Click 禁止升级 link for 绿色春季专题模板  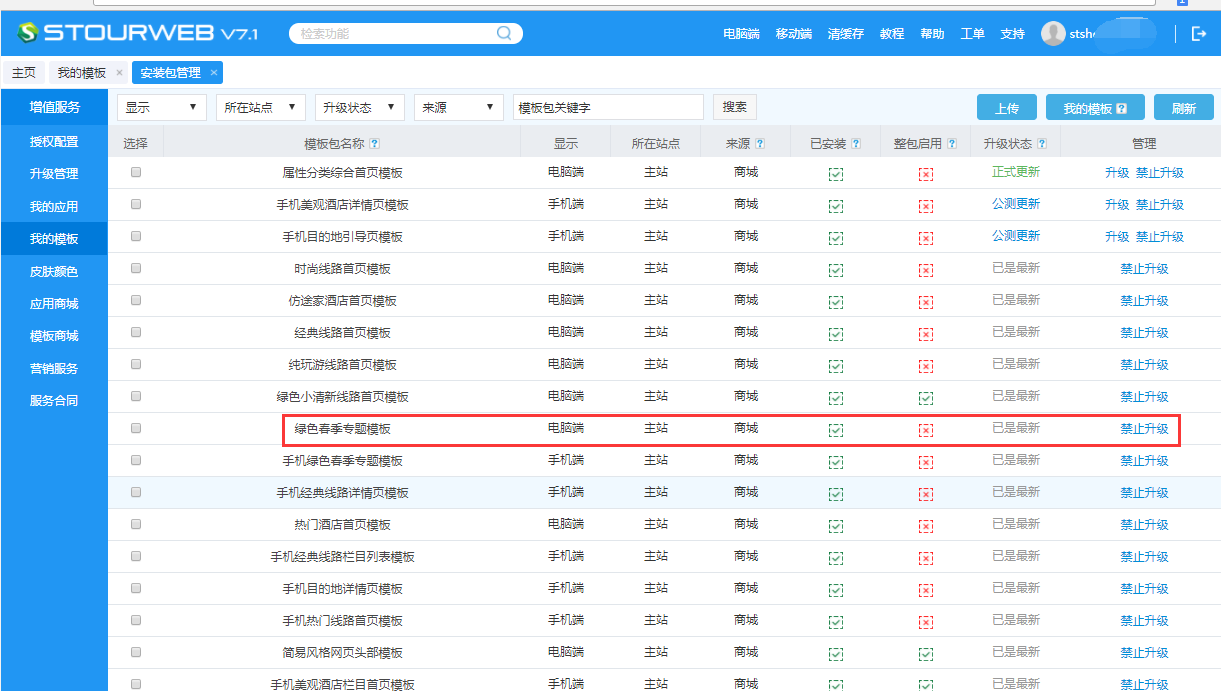[x=1144, y=429]
